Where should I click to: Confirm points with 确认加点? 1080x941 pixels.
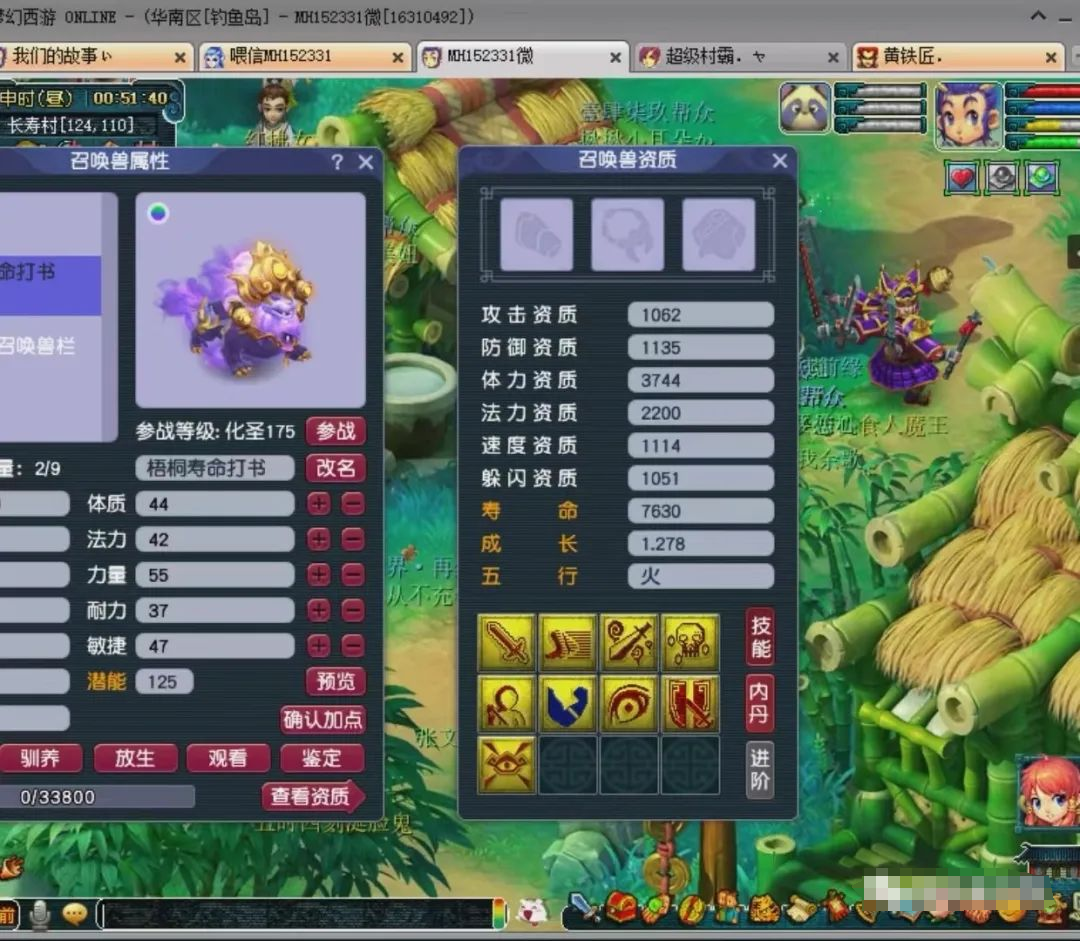[322, 719]
